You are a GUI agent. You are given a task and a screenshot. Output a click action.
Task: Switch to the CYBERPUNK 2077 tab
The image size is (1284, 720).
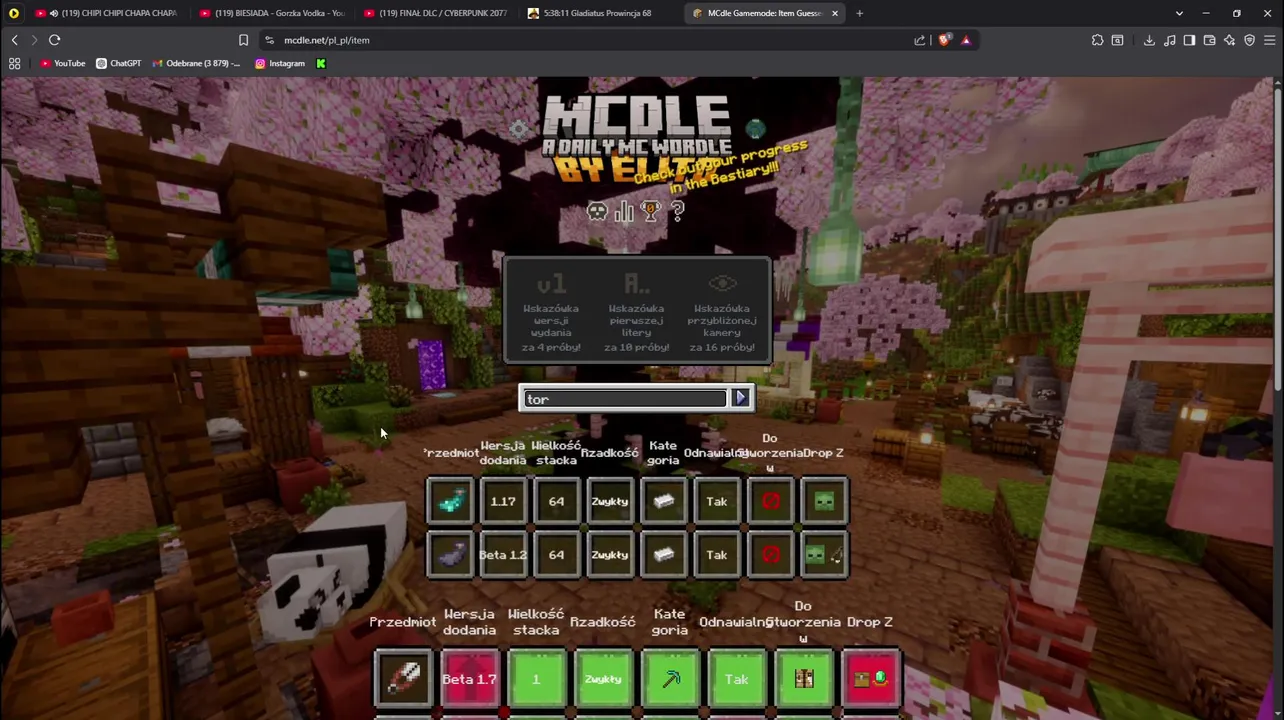tap(436, 13)
